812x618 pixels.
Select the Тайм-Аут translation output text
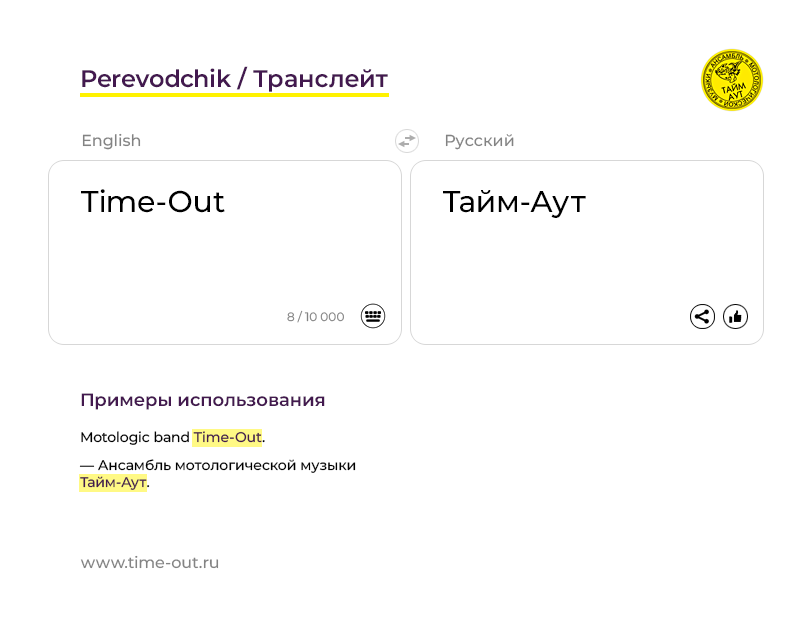[x=516, y=201]
